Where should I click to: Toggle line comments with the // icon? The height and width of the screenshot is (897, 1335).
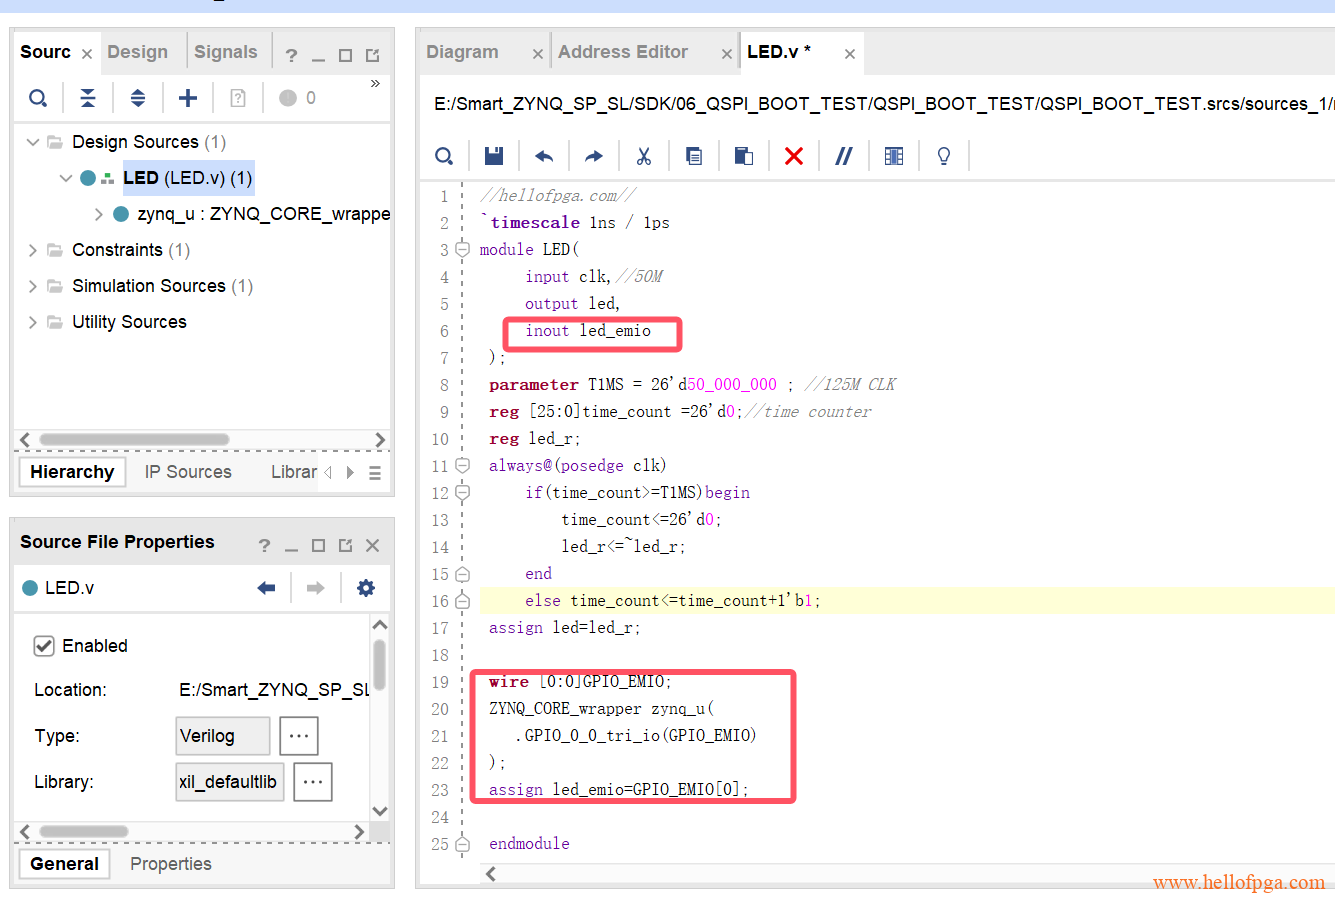(x=844, y=156)
